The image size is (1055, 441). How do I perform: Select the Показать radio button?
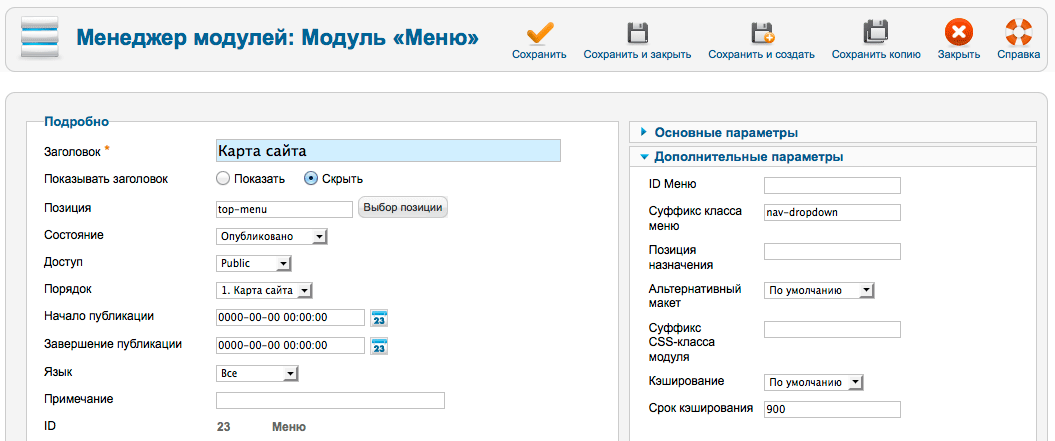[223, 179]
